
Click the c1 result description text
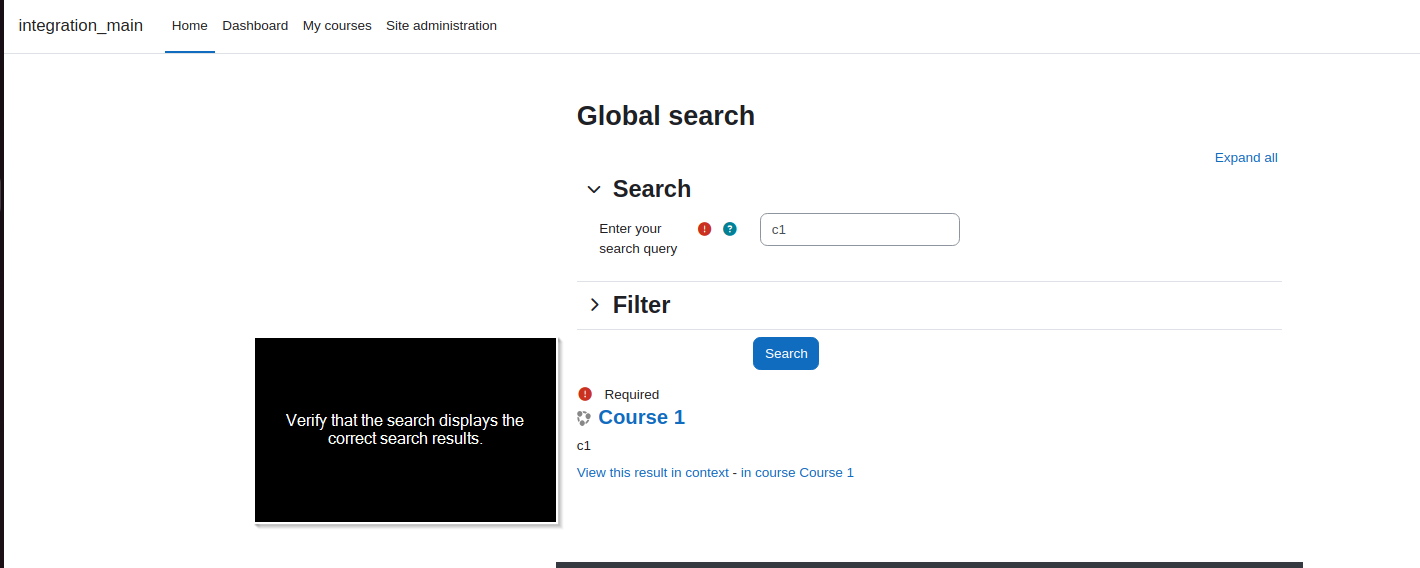[x=584, y=446]
